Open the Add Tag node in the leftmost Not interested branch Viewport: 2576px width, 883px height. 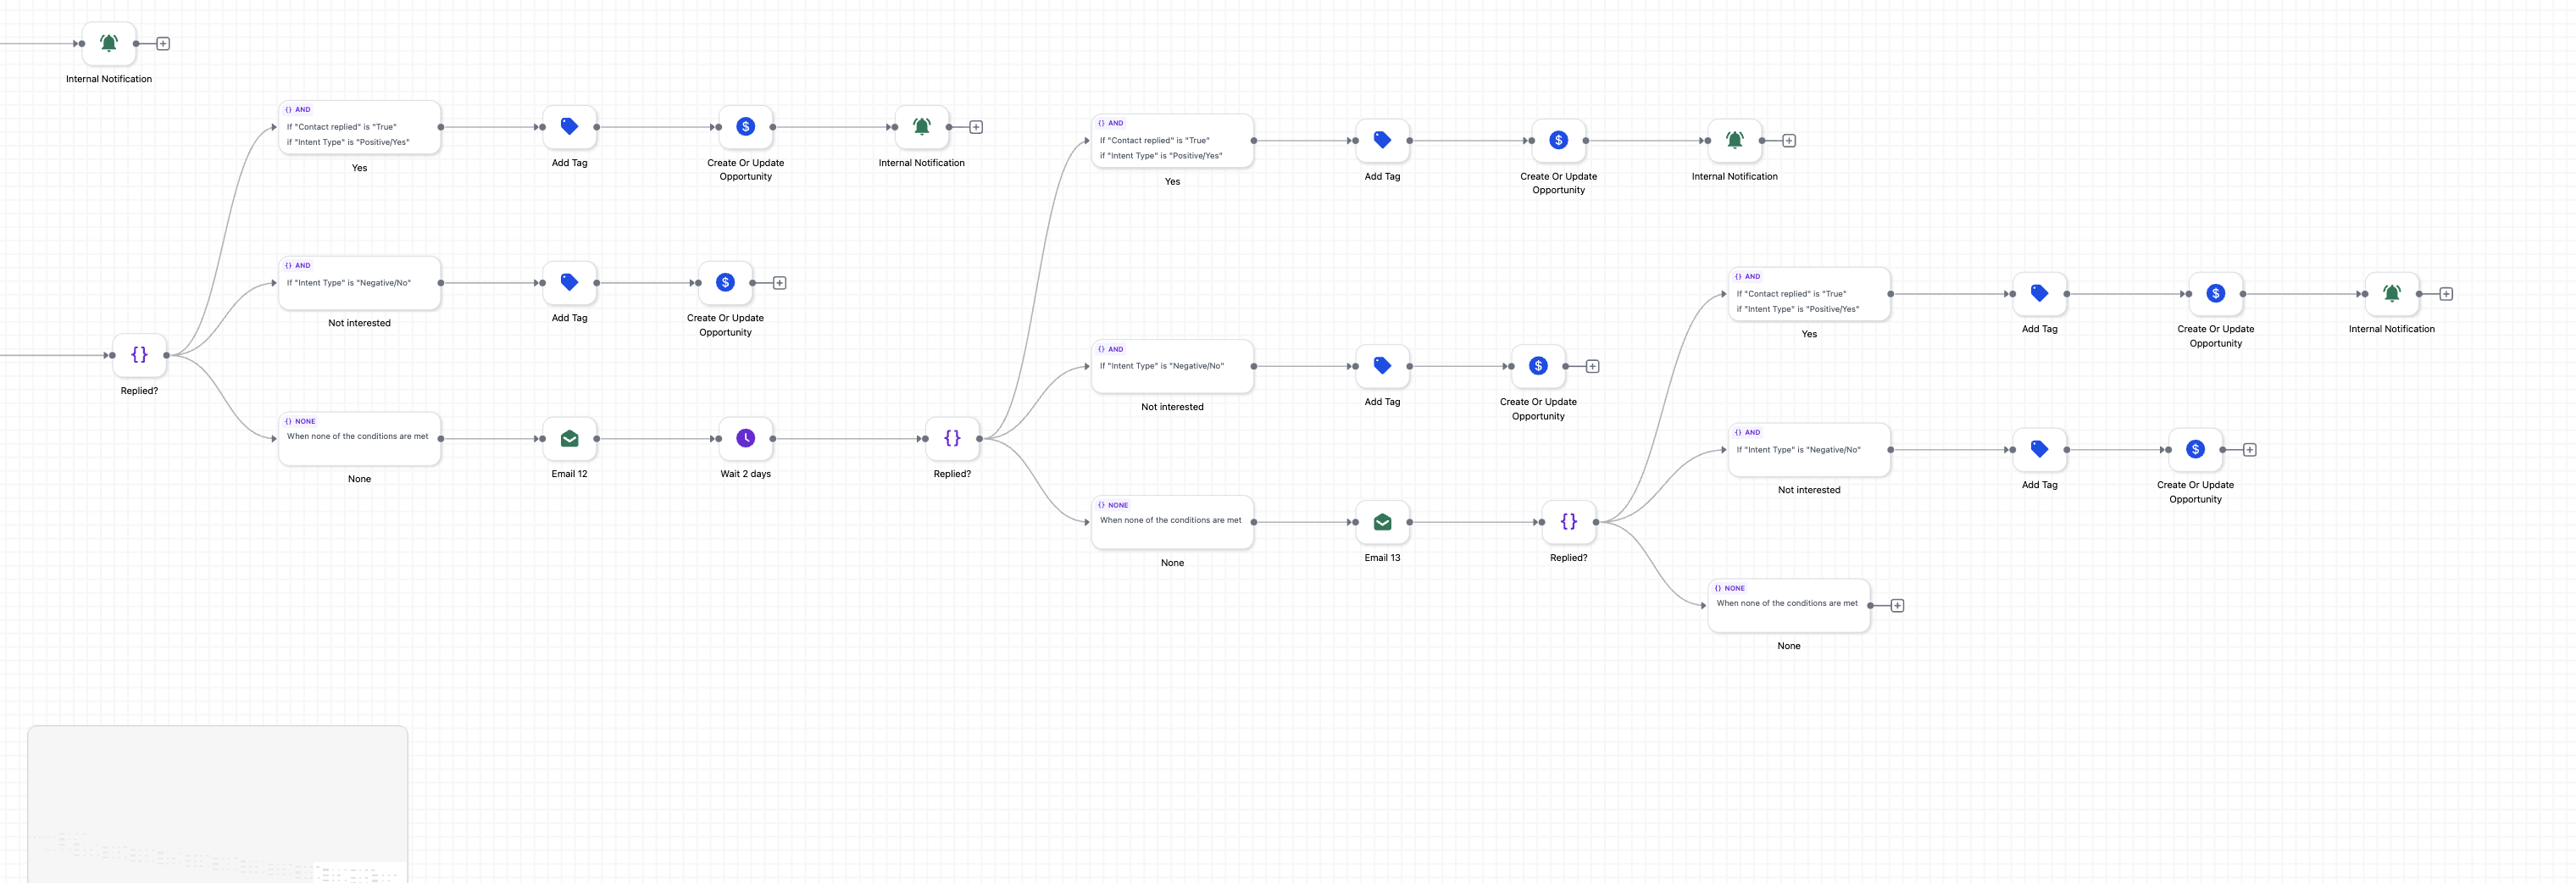[x=569, y=283]
